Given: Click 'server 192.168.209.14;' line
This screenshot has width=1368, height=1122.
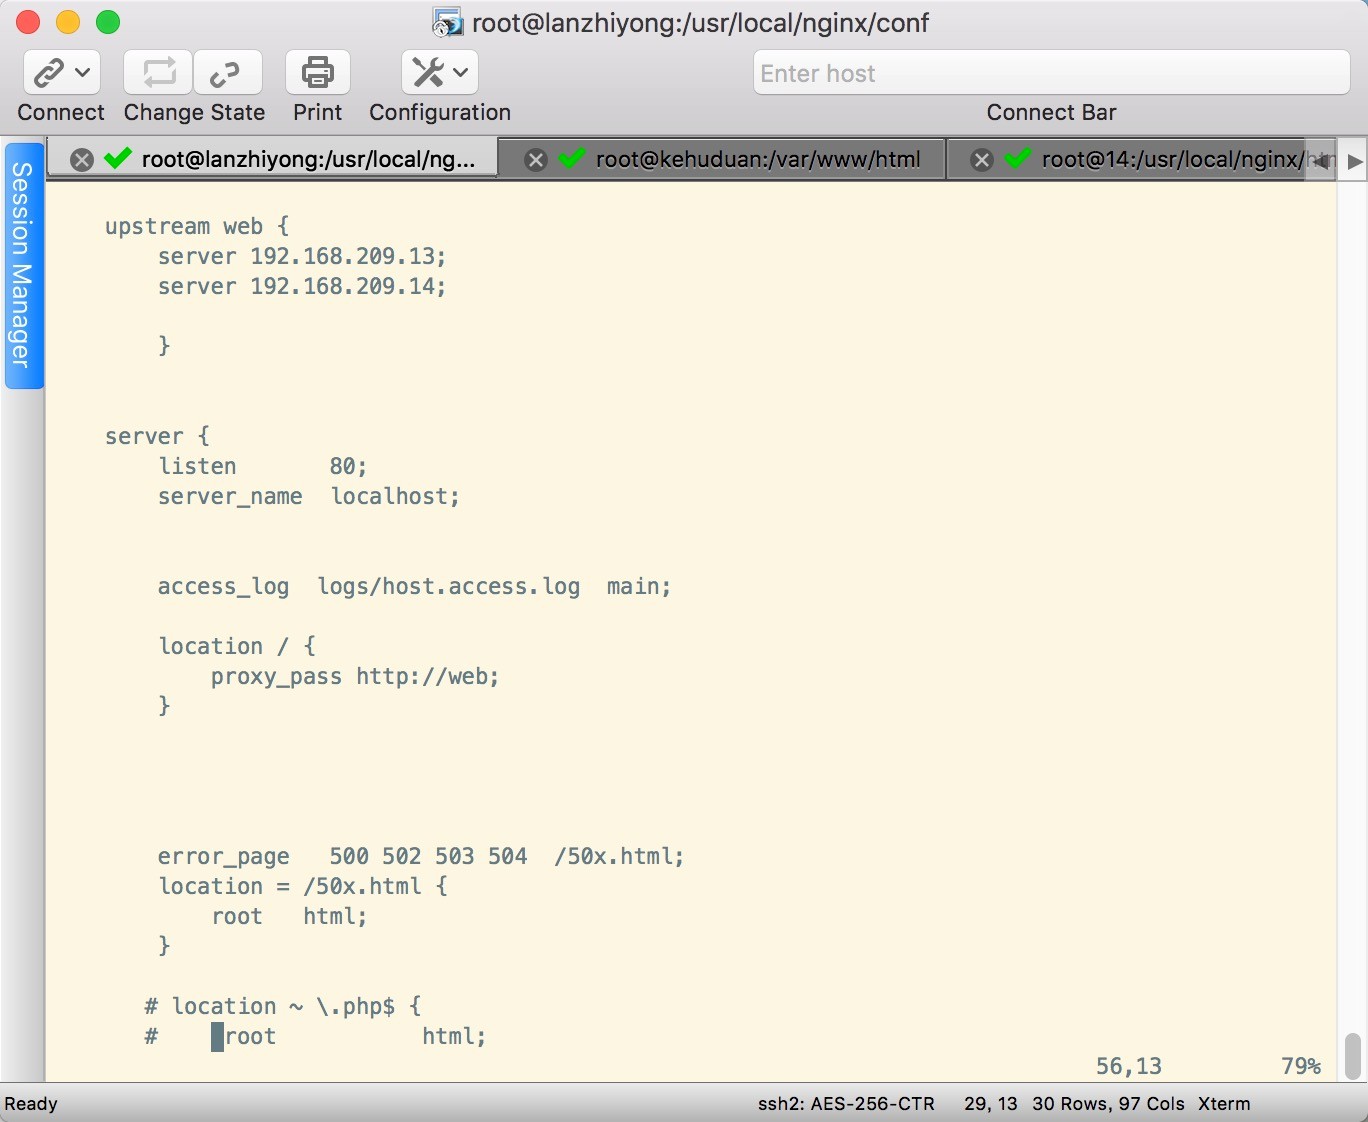Looking at the screenshot, I should coord(302,286).
